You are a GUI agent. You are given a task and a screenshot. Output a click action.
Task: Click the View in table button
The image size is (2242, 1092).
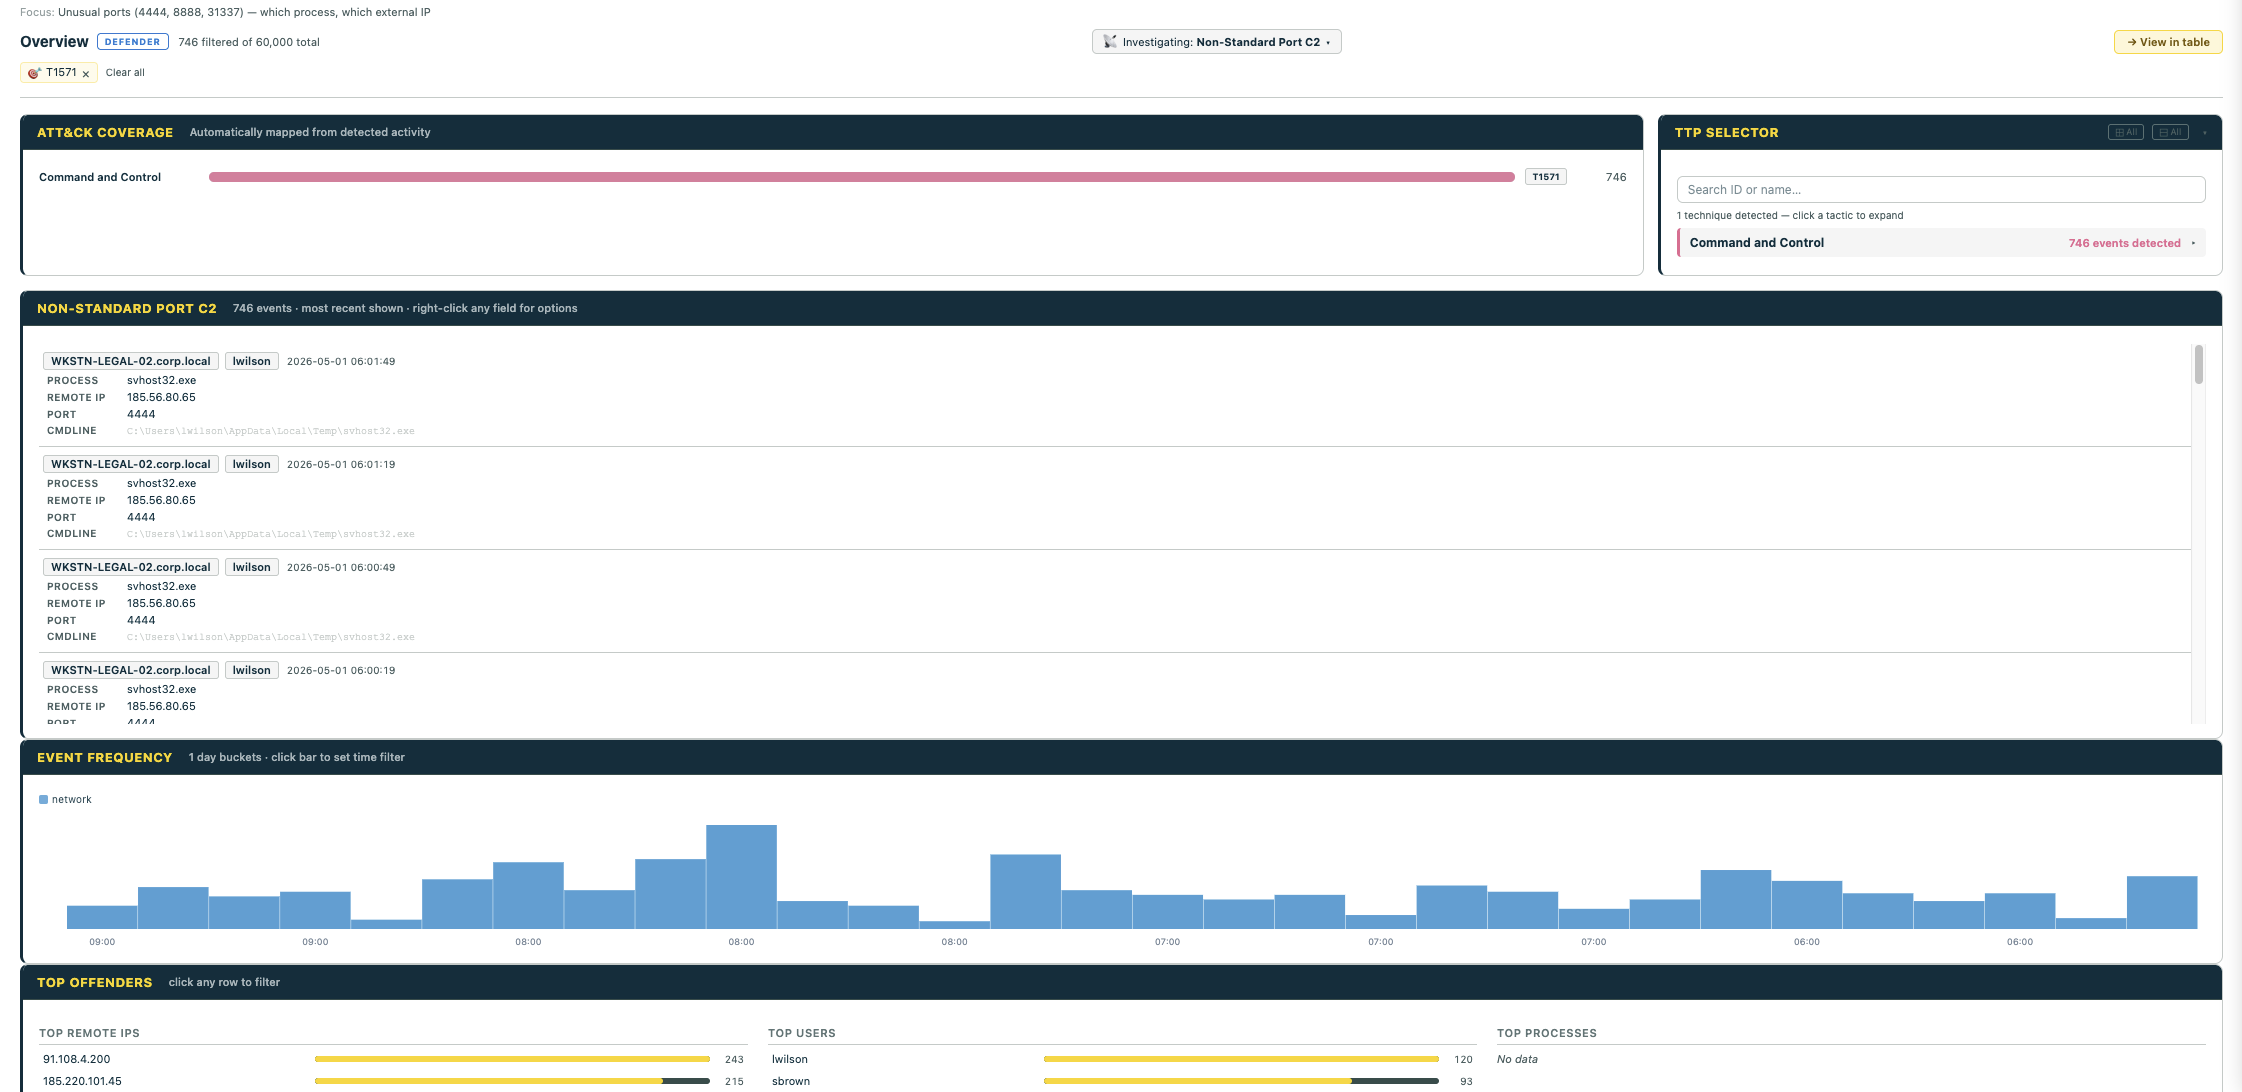pos(2168,42)
